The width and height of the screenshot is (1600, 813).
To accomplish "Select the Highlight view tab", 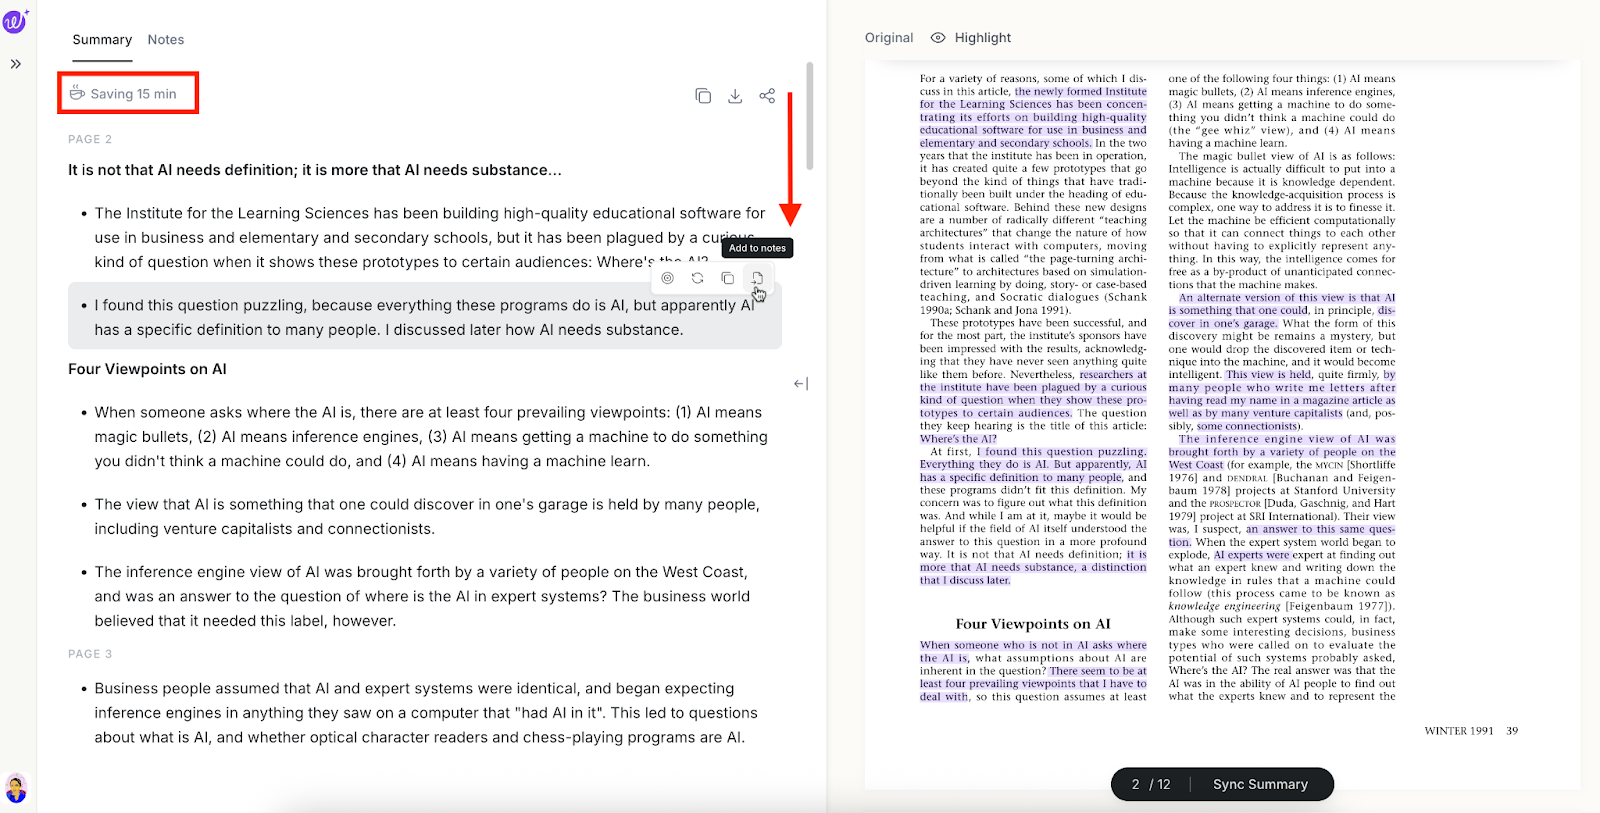I will [971, 38].
